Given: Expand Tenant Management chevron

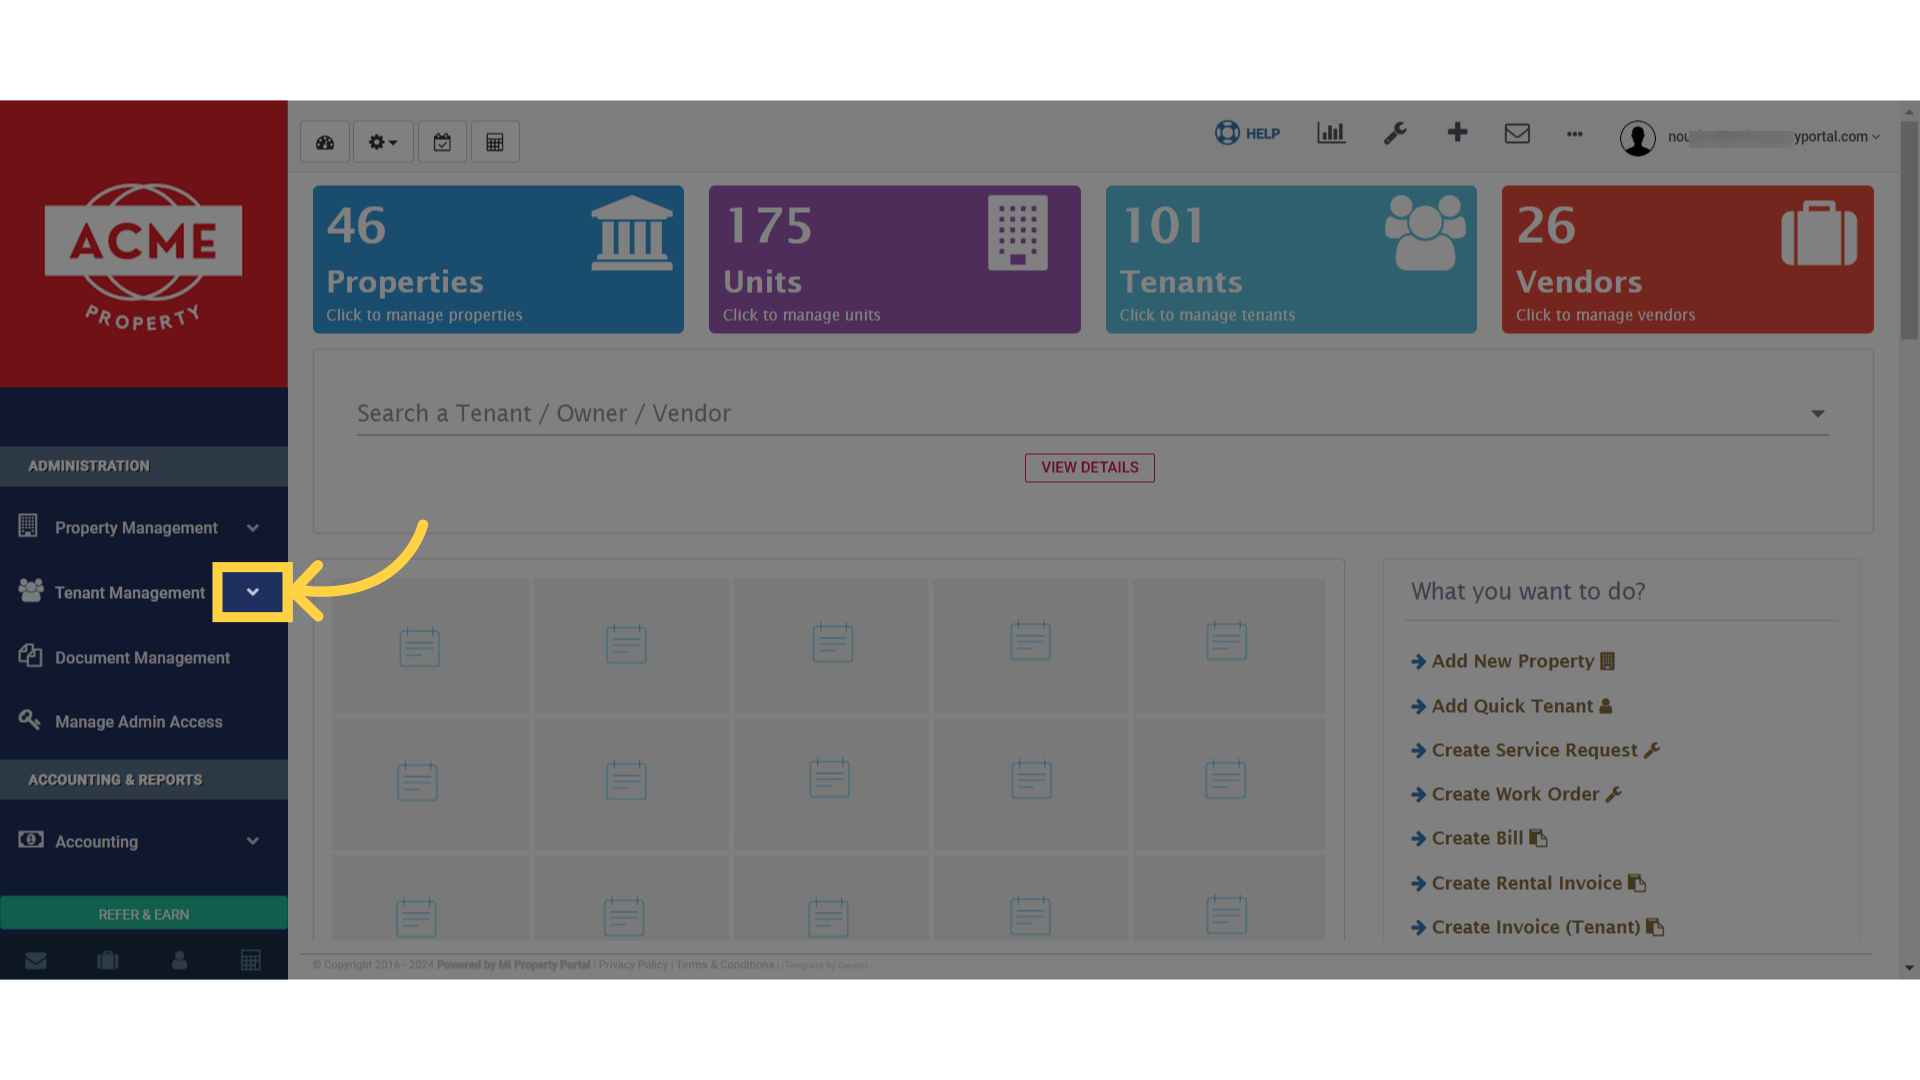Looking at the screenshot, I should [253, 592].
